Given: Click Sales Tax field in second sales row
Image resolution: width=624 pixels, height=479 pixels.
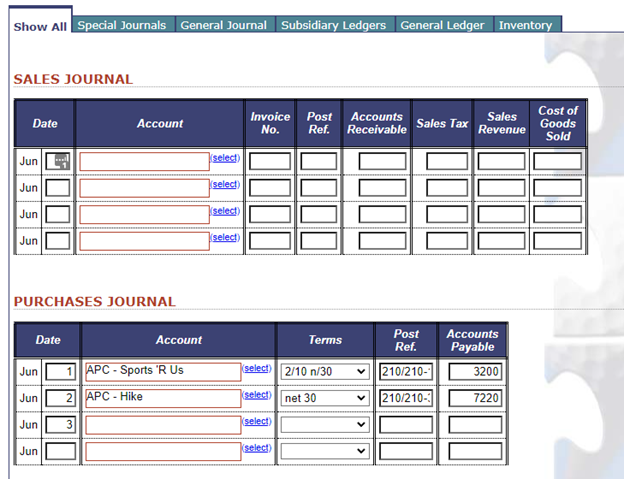Looking at the screenshot, I should [x=447, y=188].
